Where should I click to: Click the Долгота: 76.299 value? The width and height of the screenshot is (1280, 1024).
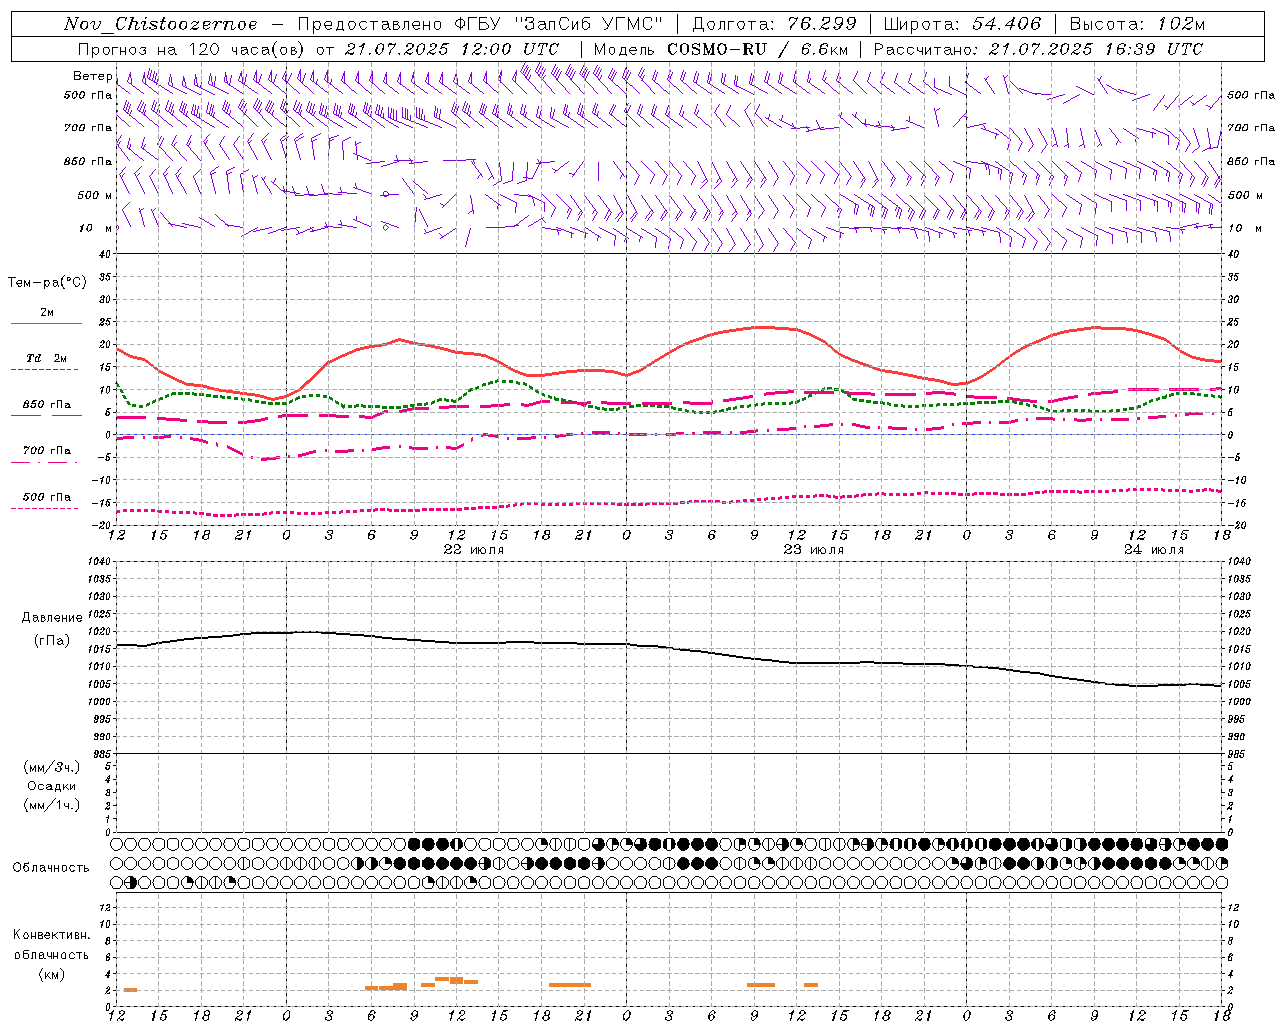click(774, 24)
